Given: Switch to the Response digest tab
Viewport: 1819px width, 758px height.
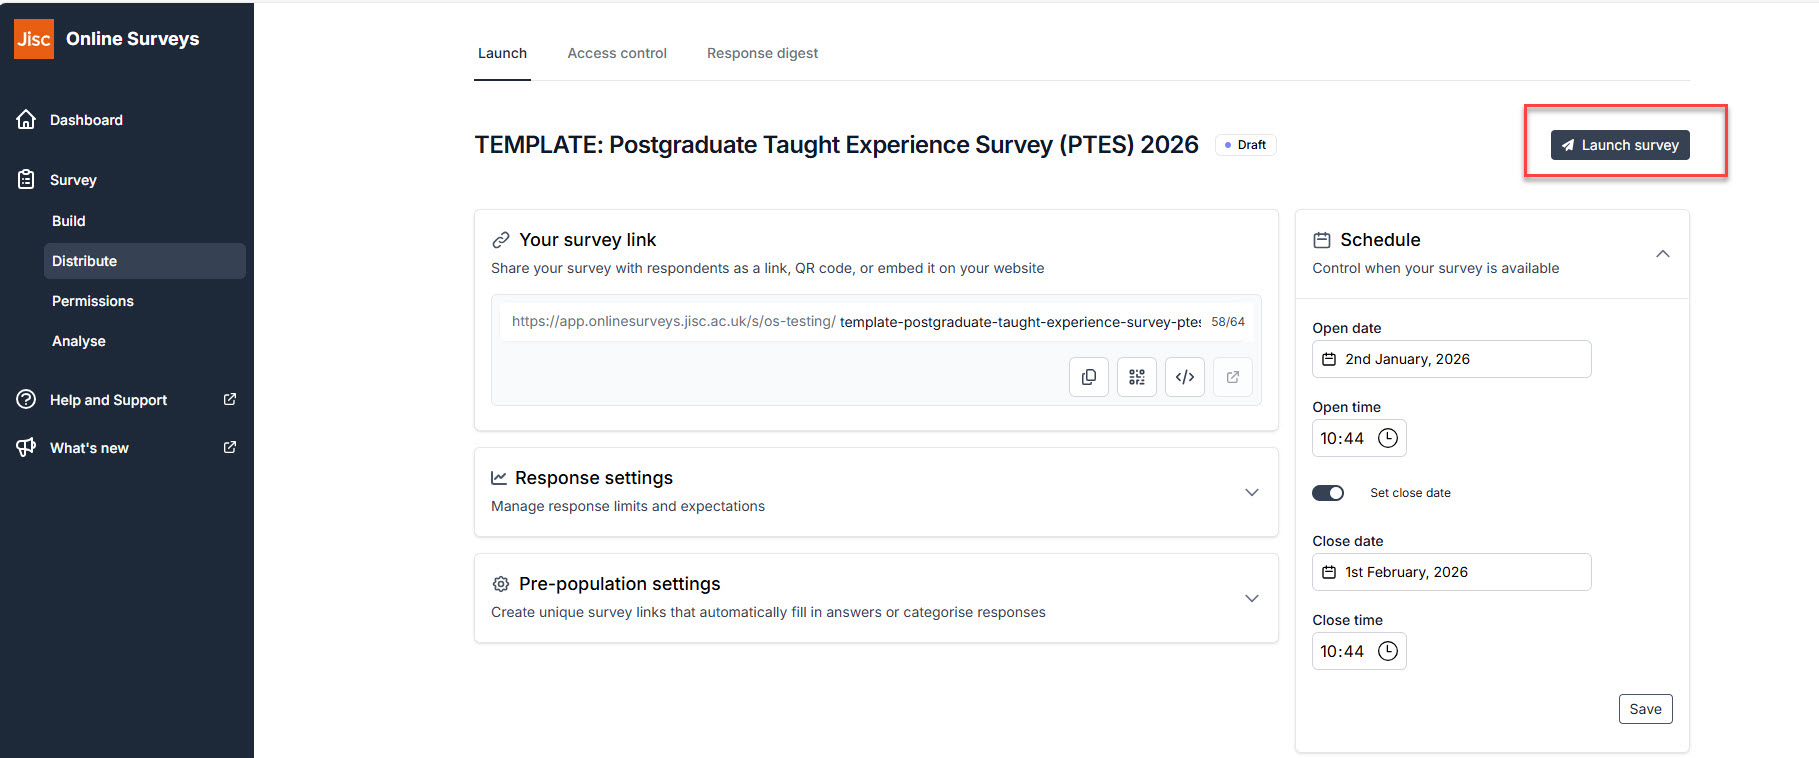Looking at the screenshot, I should point(762,53).
